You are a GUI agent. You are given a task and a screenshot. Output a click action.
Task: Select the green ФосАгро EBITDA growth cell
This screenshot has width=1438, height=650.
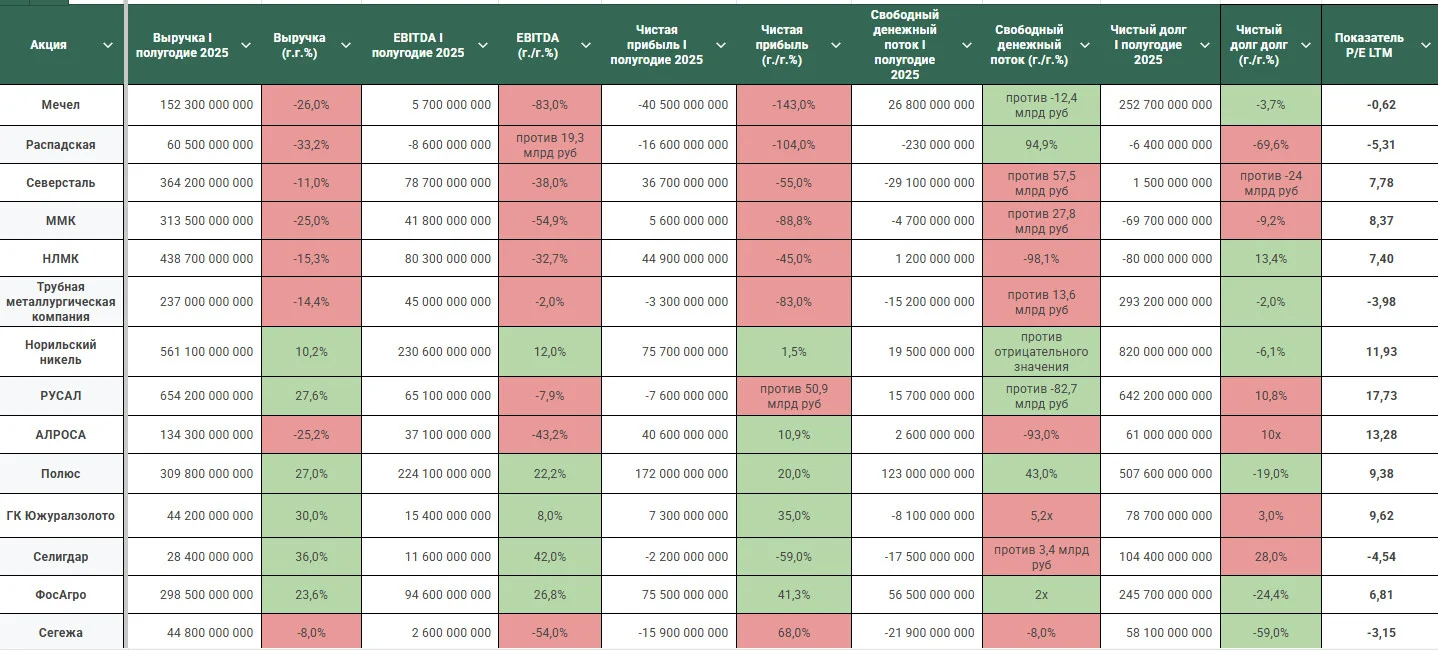tap(550, 595)
